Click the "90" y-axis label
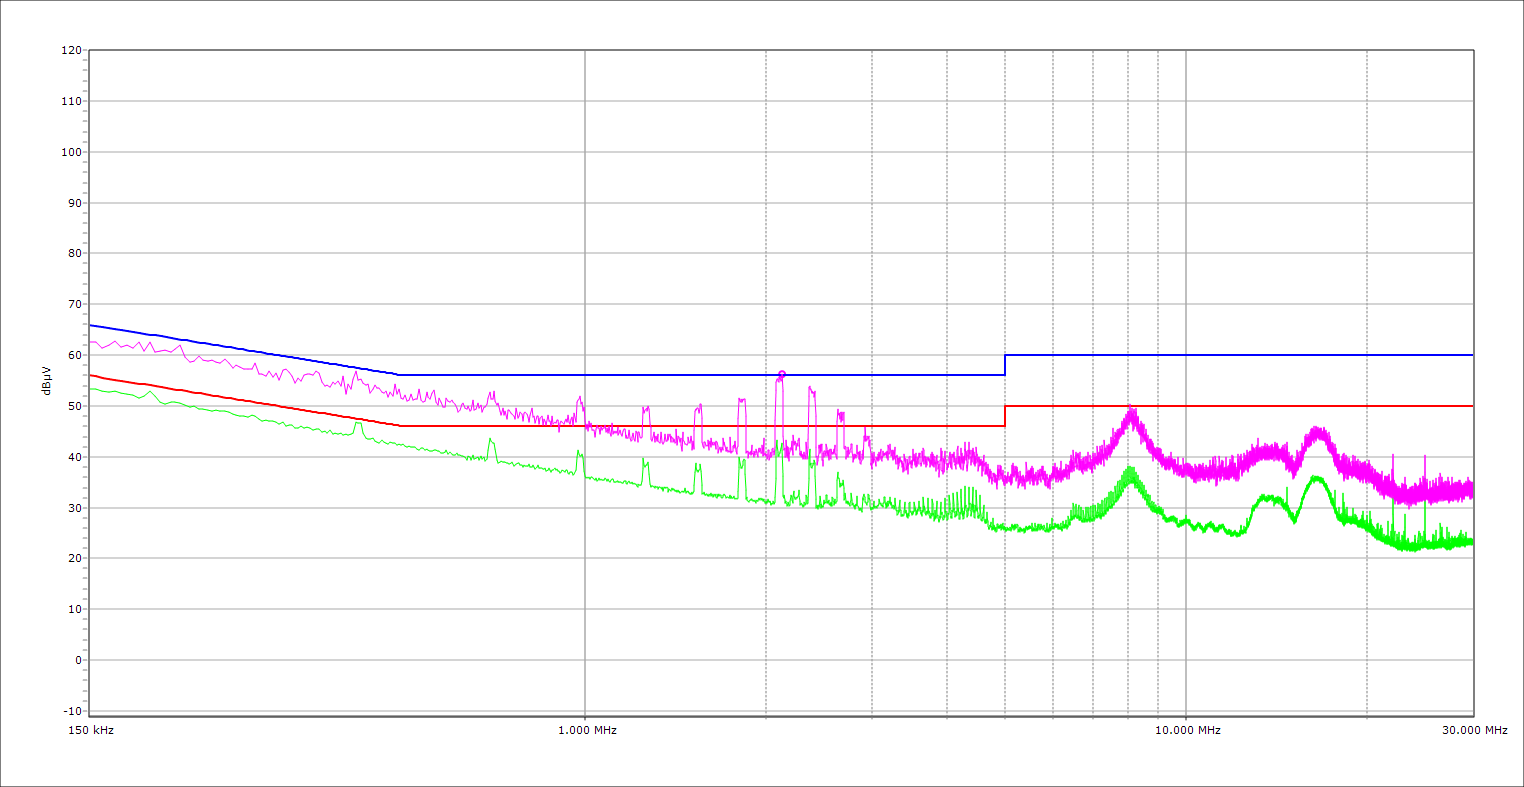 click(x=74, y=203)
